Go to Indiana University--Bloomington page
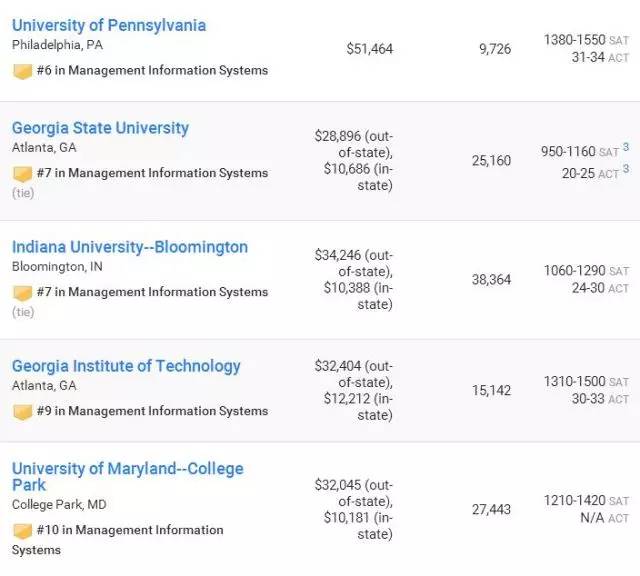The height and width of the screenshot is (576, 640). tap(130, 247)
